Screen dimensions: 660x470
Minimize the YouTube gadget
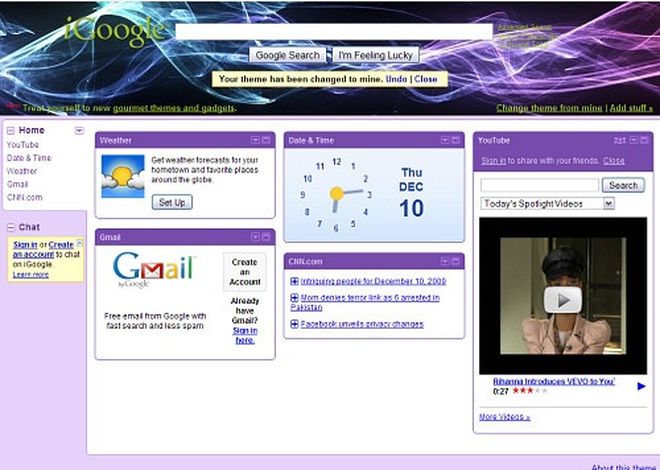point(644,140)
